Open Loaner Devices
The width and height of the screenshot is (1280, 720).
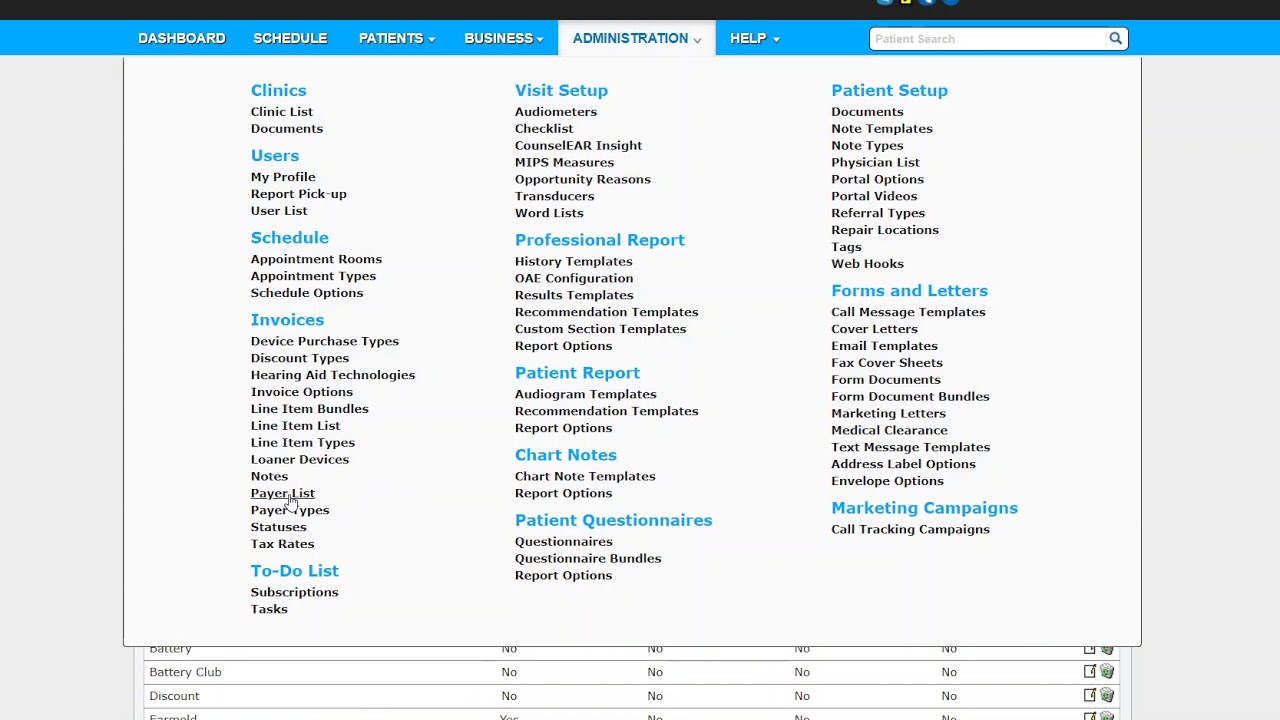[x=300, y=460]
